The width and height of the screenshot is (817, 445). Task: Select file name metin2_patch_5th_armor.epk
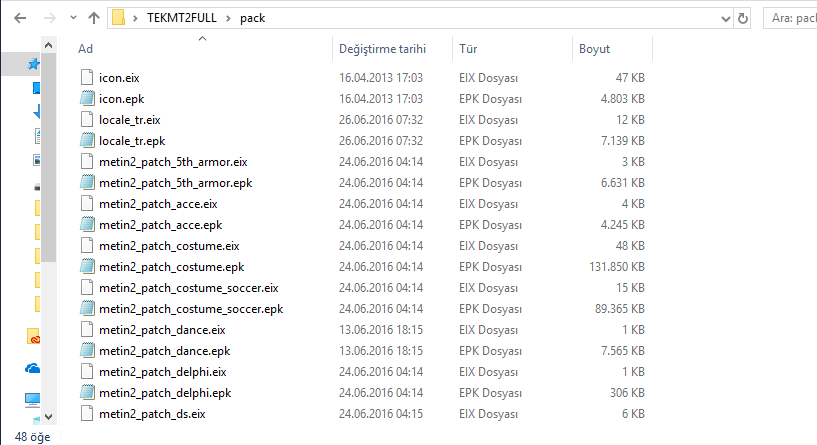pyautogui.click(x=176, y=183)
